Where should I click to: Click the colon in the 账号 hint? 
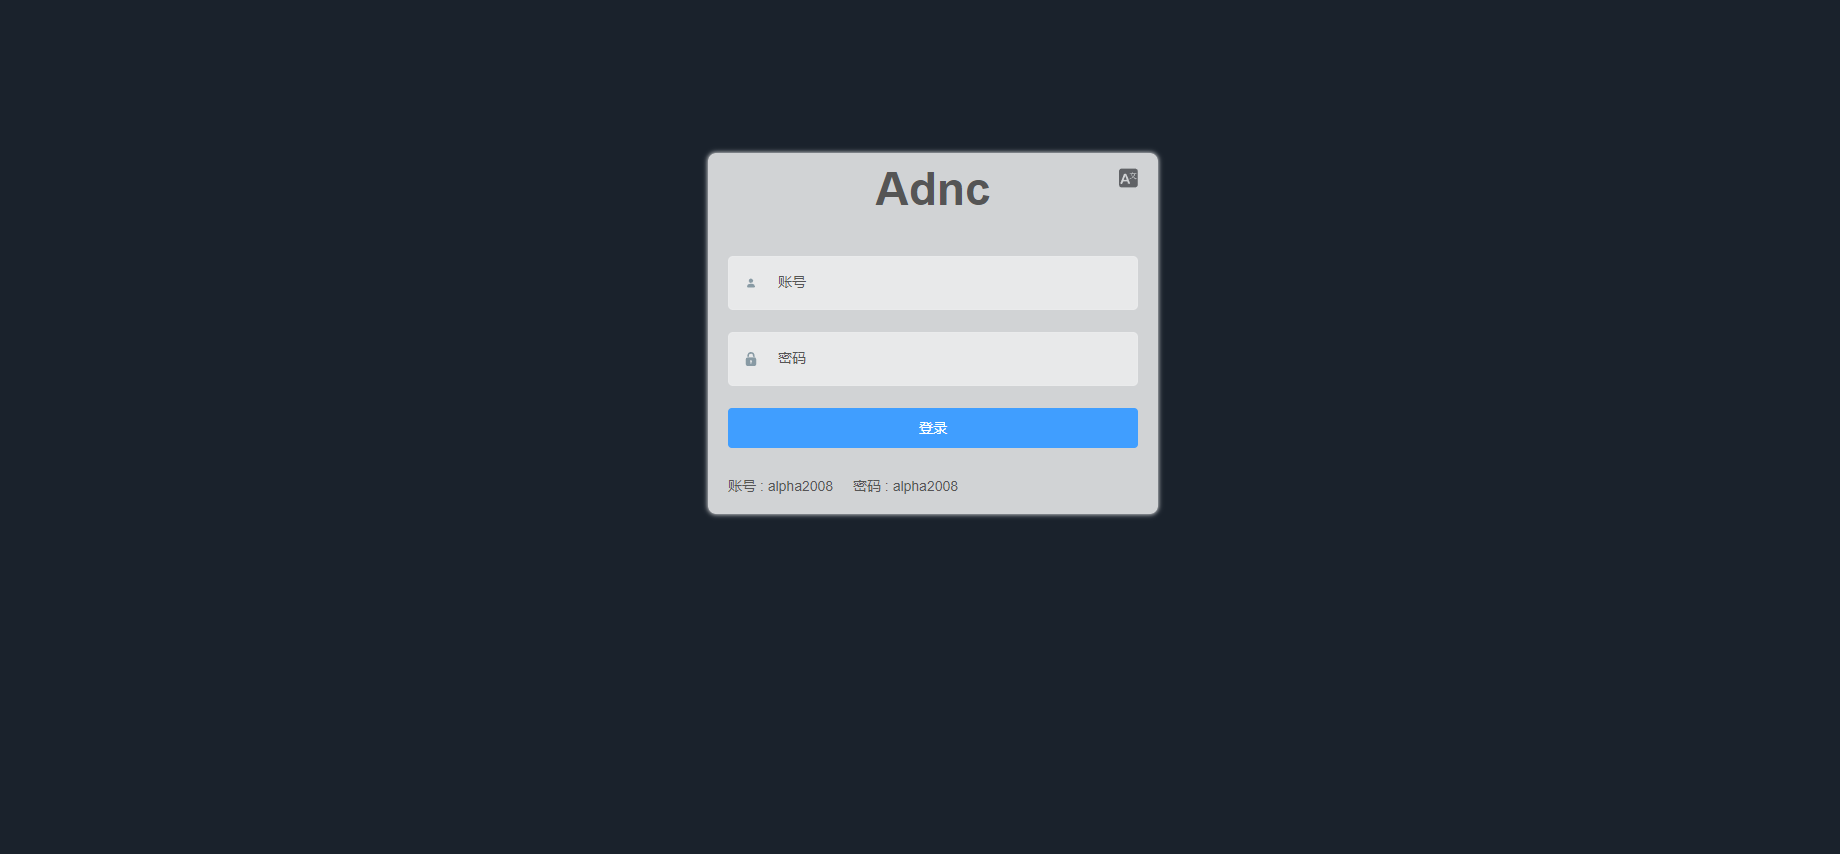click(x=762, y=487)
